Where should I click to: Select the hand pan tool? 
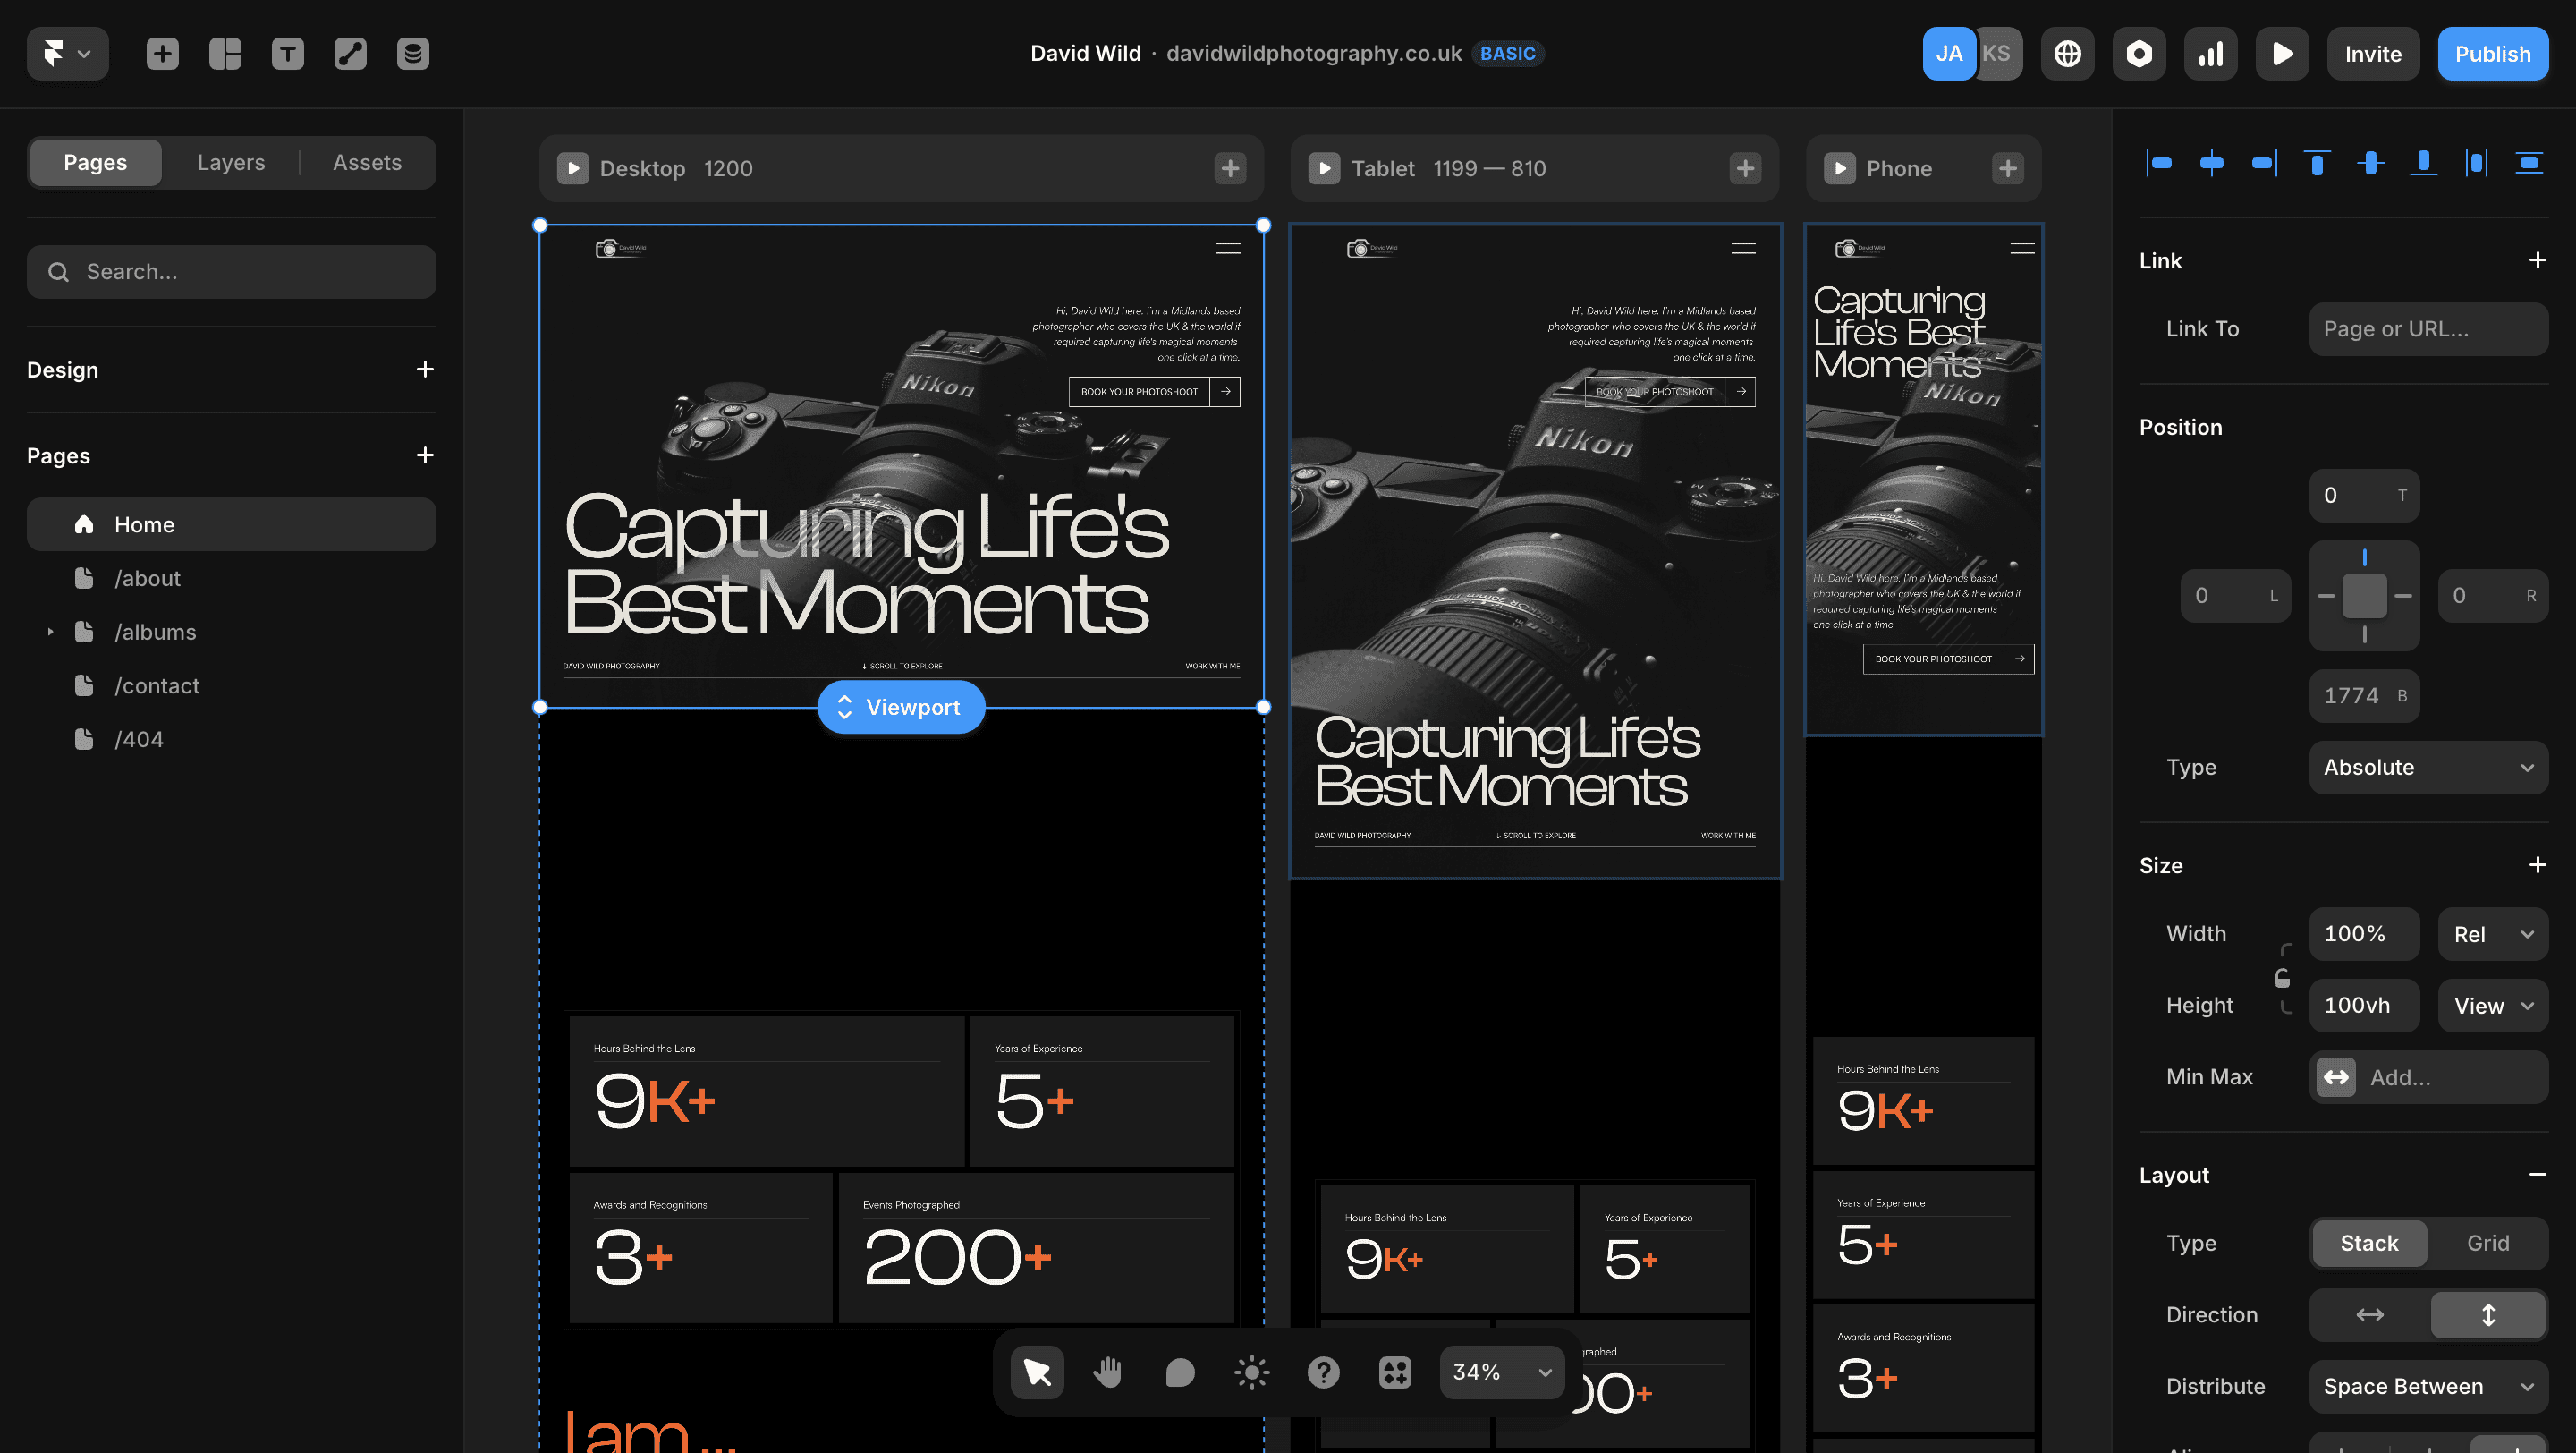1108,1372
